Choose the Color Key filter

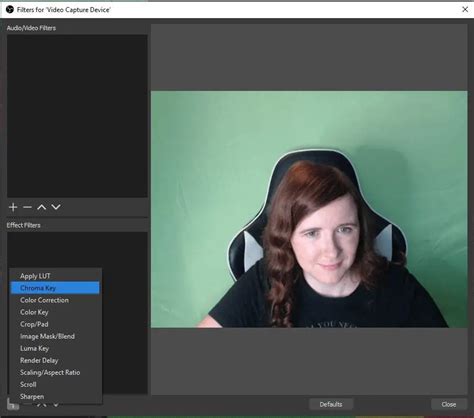pyautogui.click(x=55, y=312)
